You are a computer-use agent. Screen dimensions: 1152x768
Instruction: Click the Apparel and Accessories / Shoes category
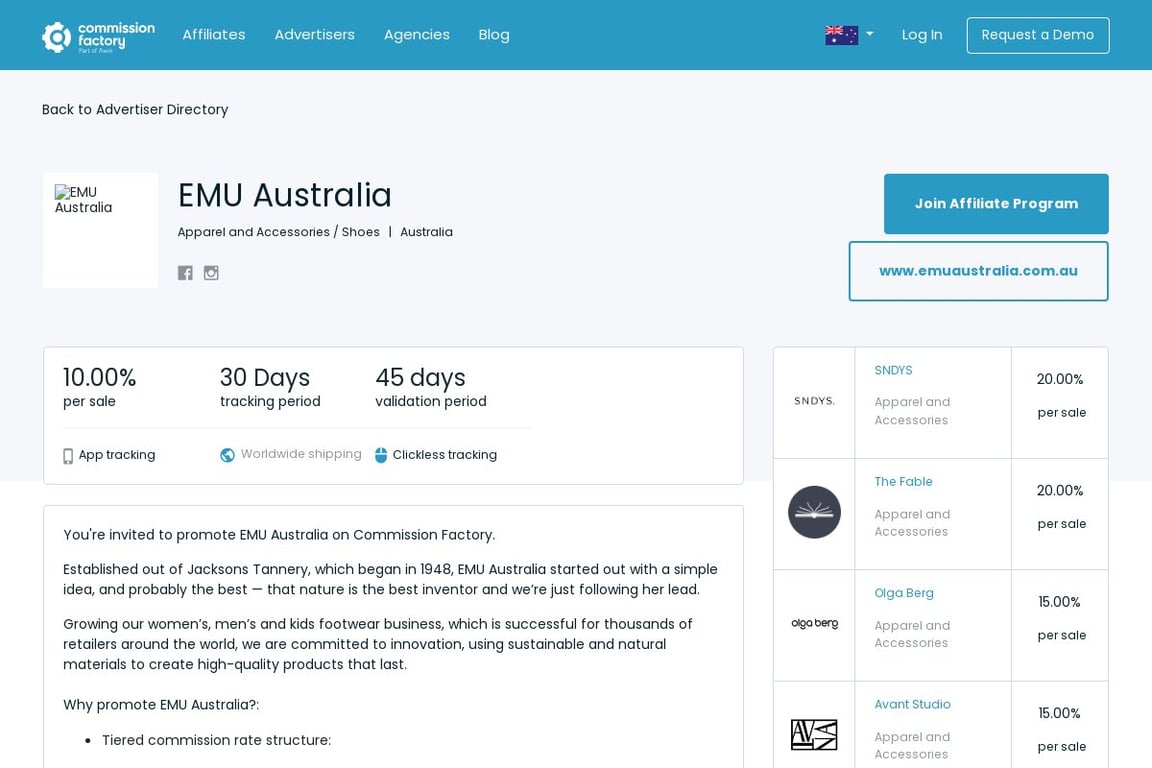[x=278, y=232]
